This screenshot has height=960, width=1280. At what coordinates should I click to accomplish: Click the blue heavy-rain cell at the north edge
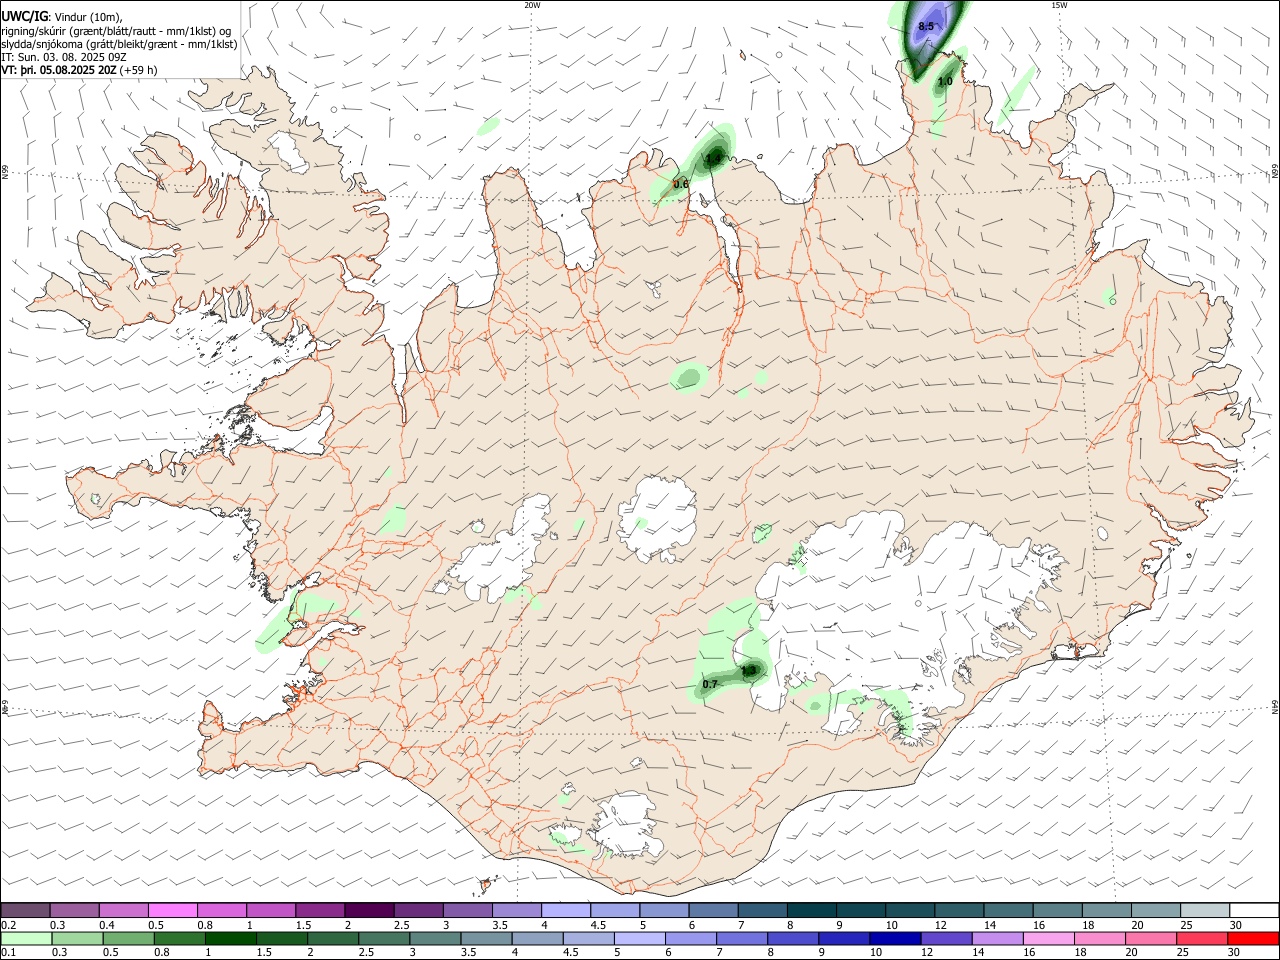(930, 33)
